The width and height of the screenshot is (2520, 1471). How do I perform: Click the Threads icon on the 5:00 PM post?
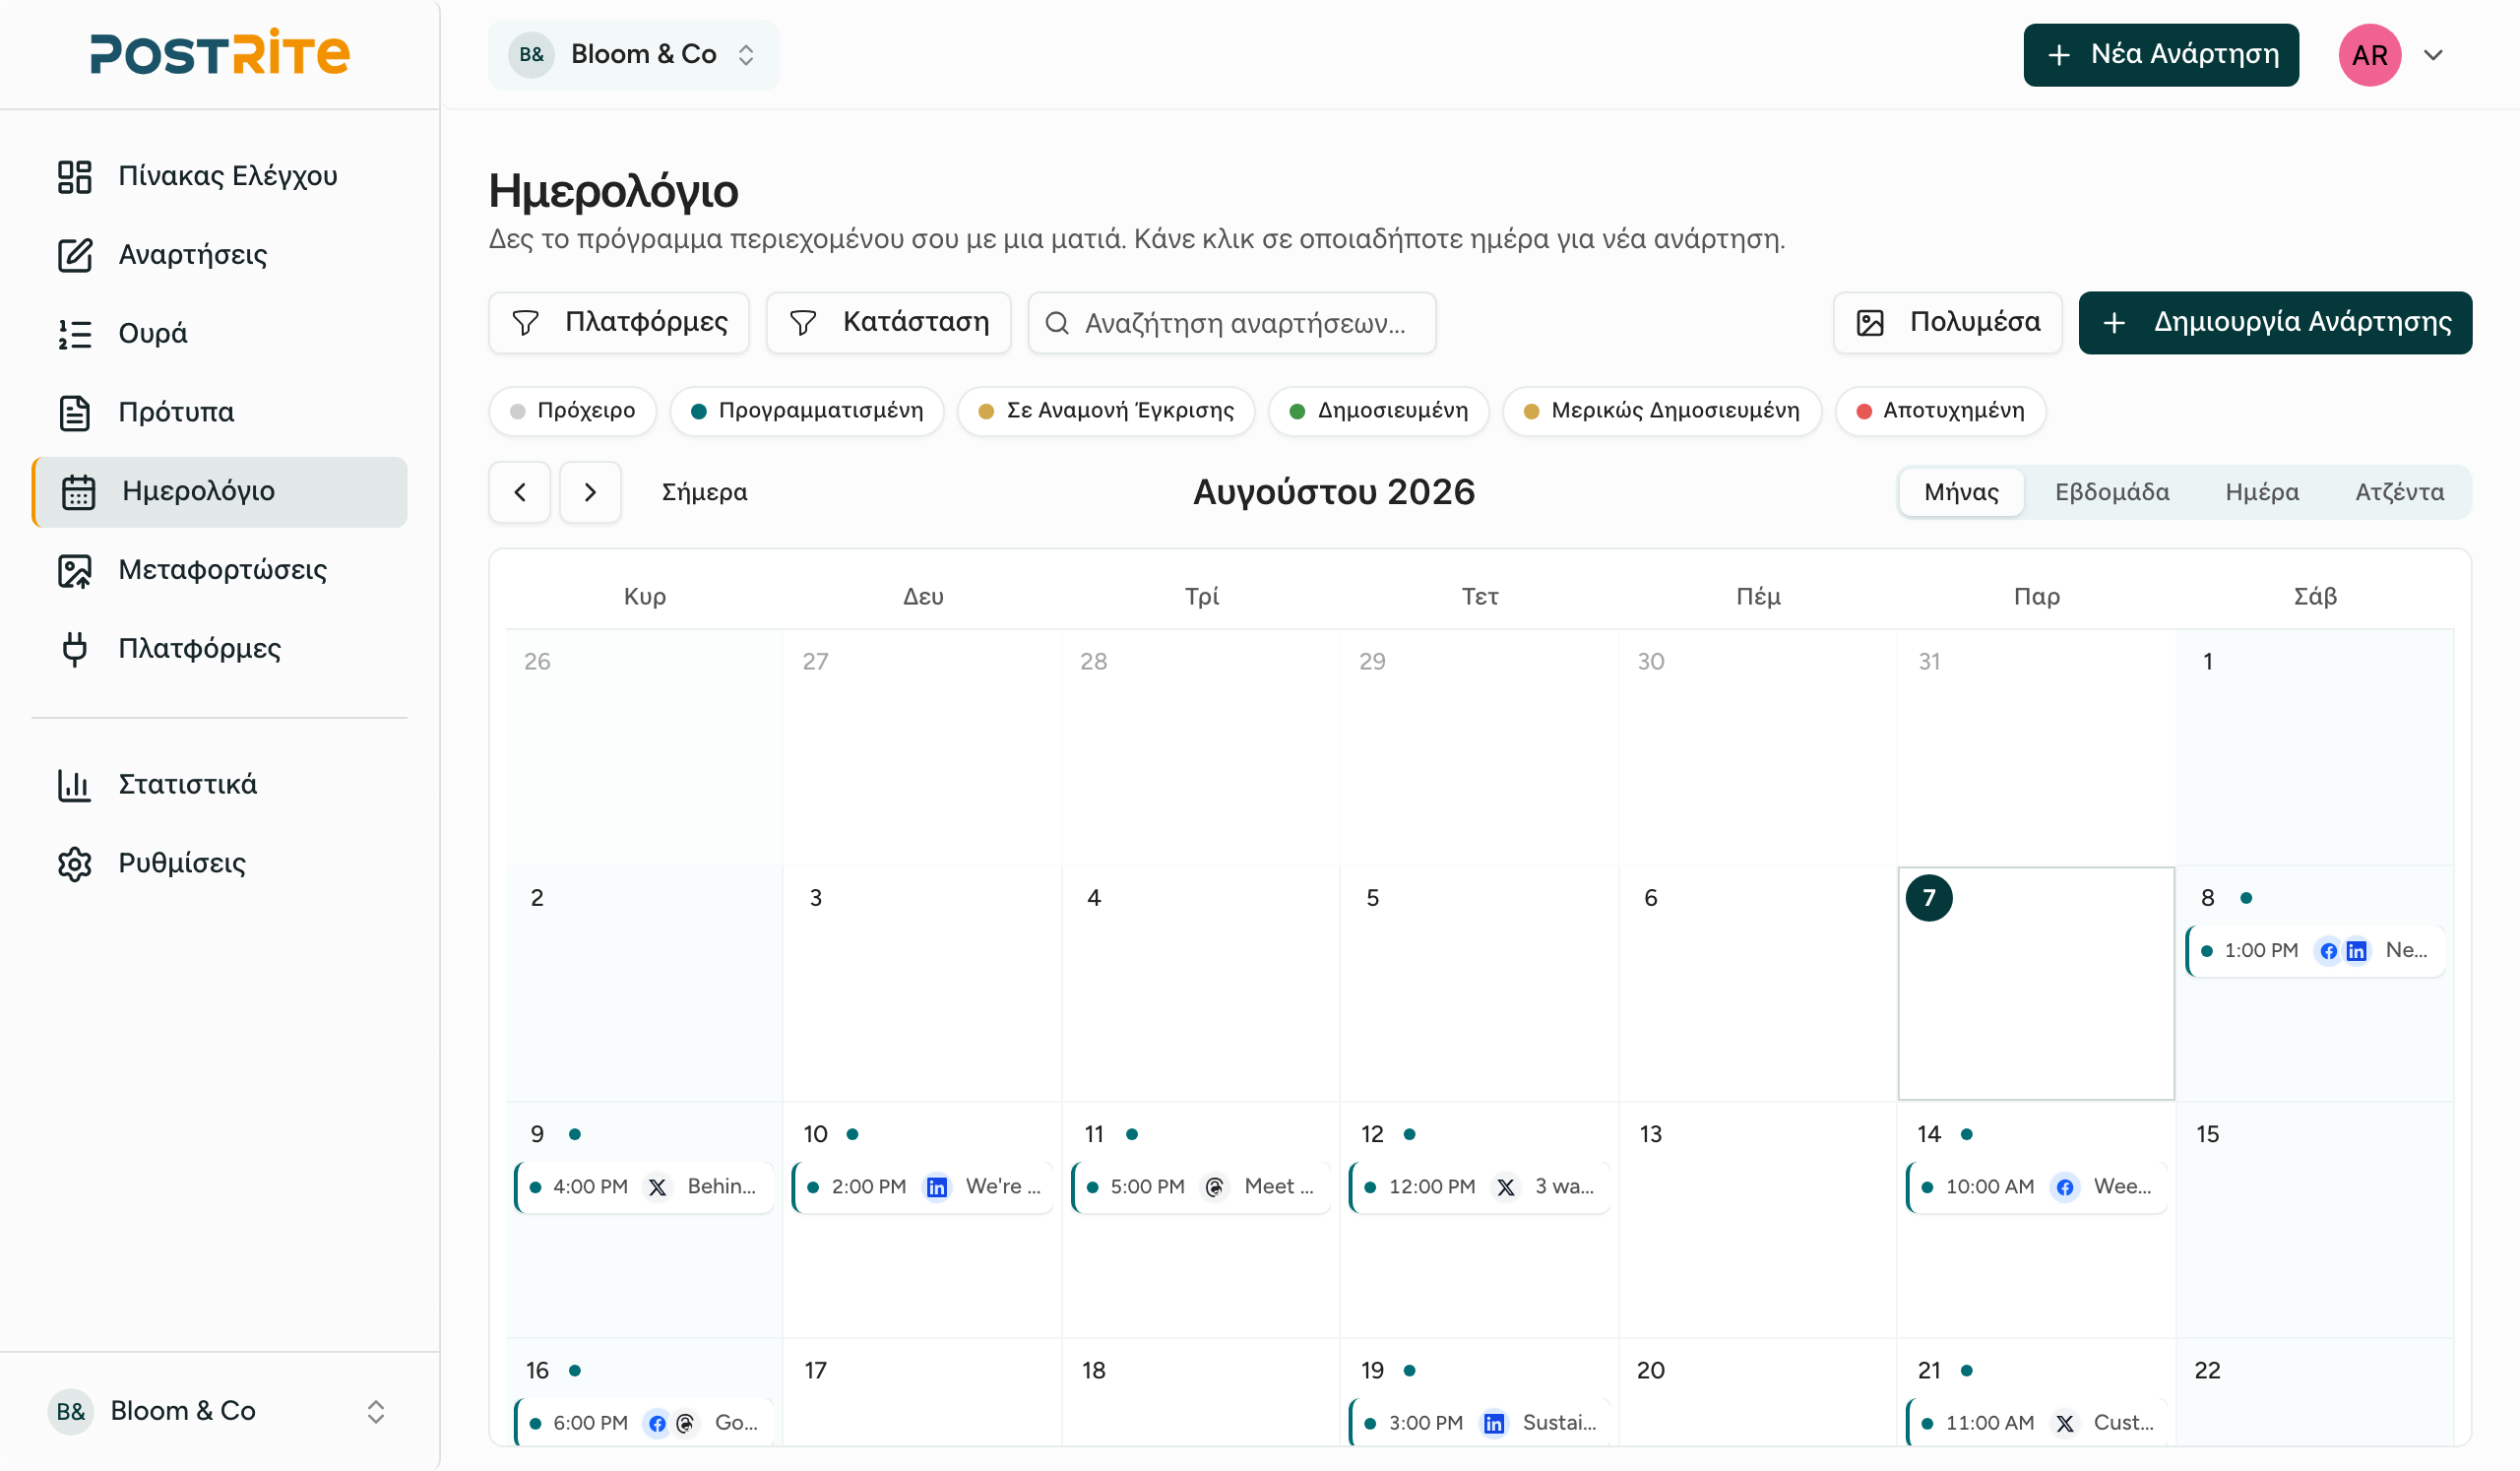pyautogui.click(x=1215, y=1188)
